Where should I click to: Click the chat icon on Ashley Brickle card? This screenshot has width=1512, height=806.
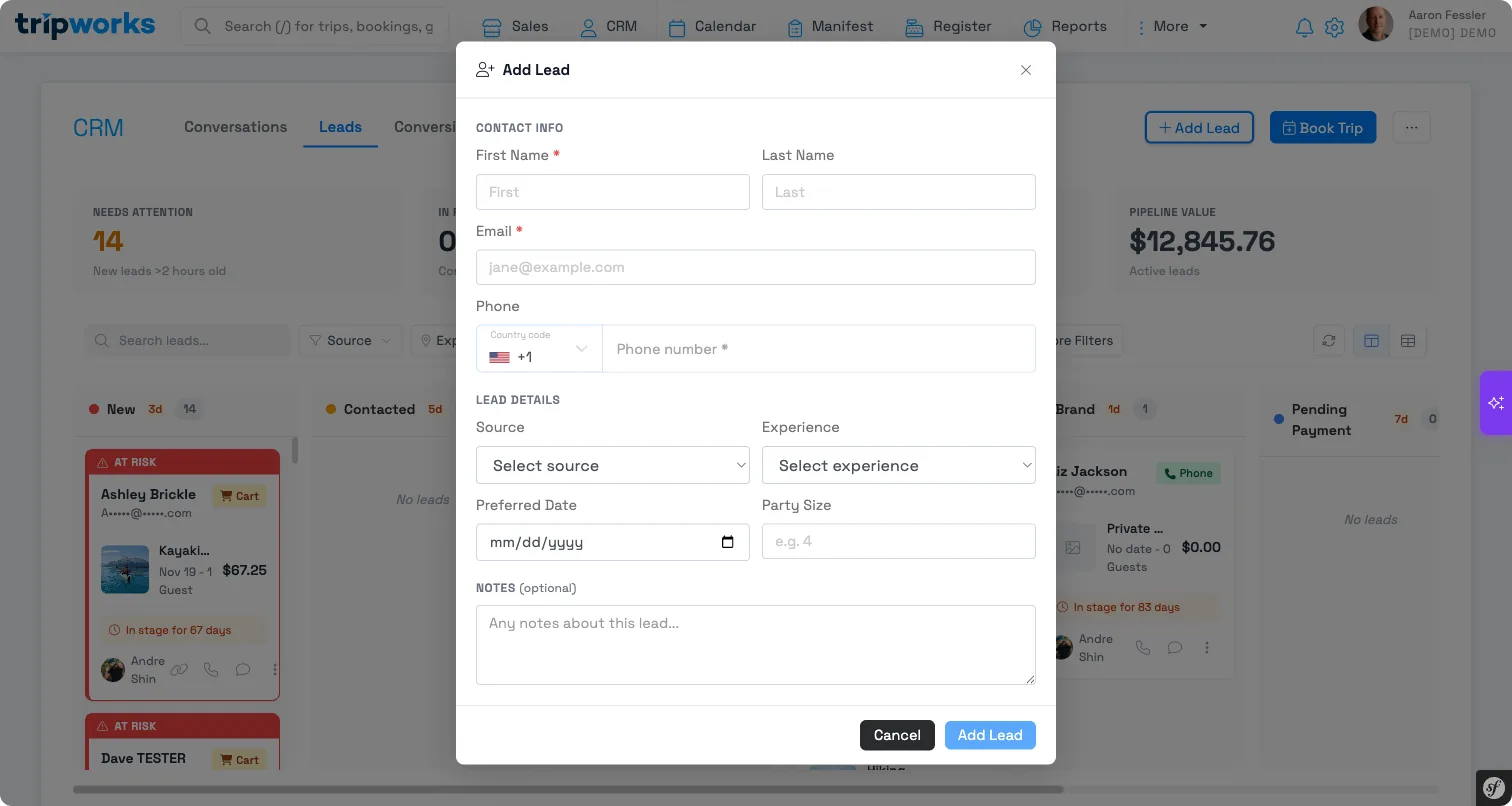point(243,670)
